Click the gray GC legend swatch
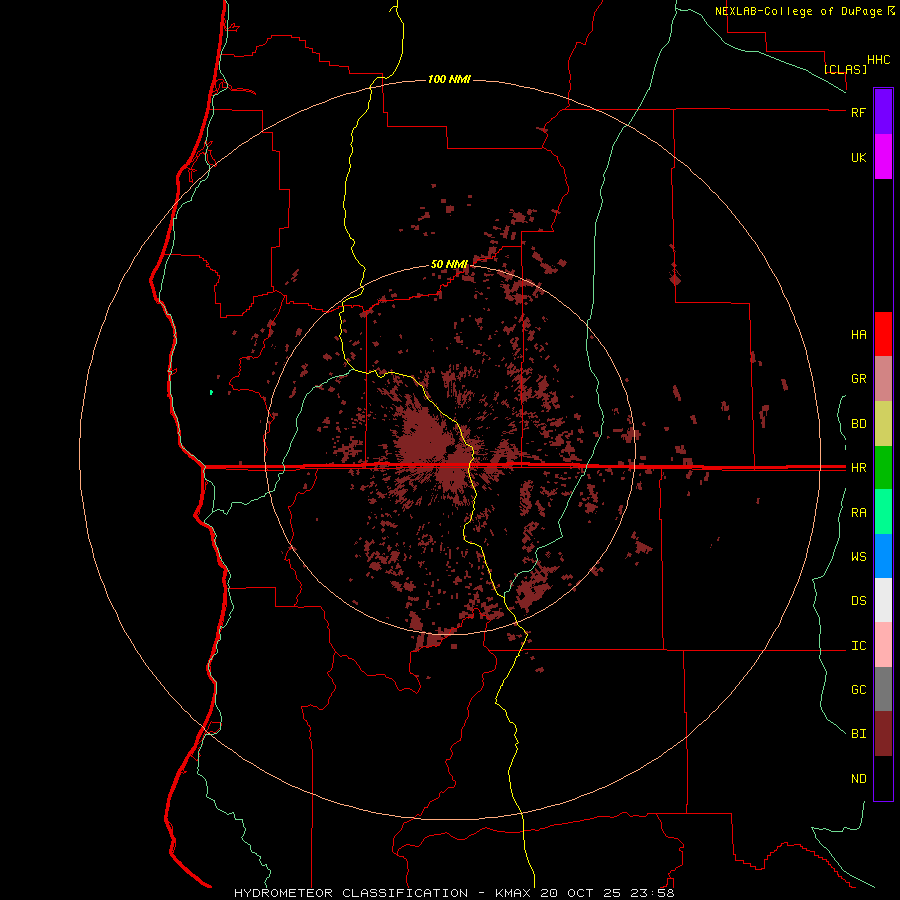This screenshot has width=900, height=900. [883, 689]
